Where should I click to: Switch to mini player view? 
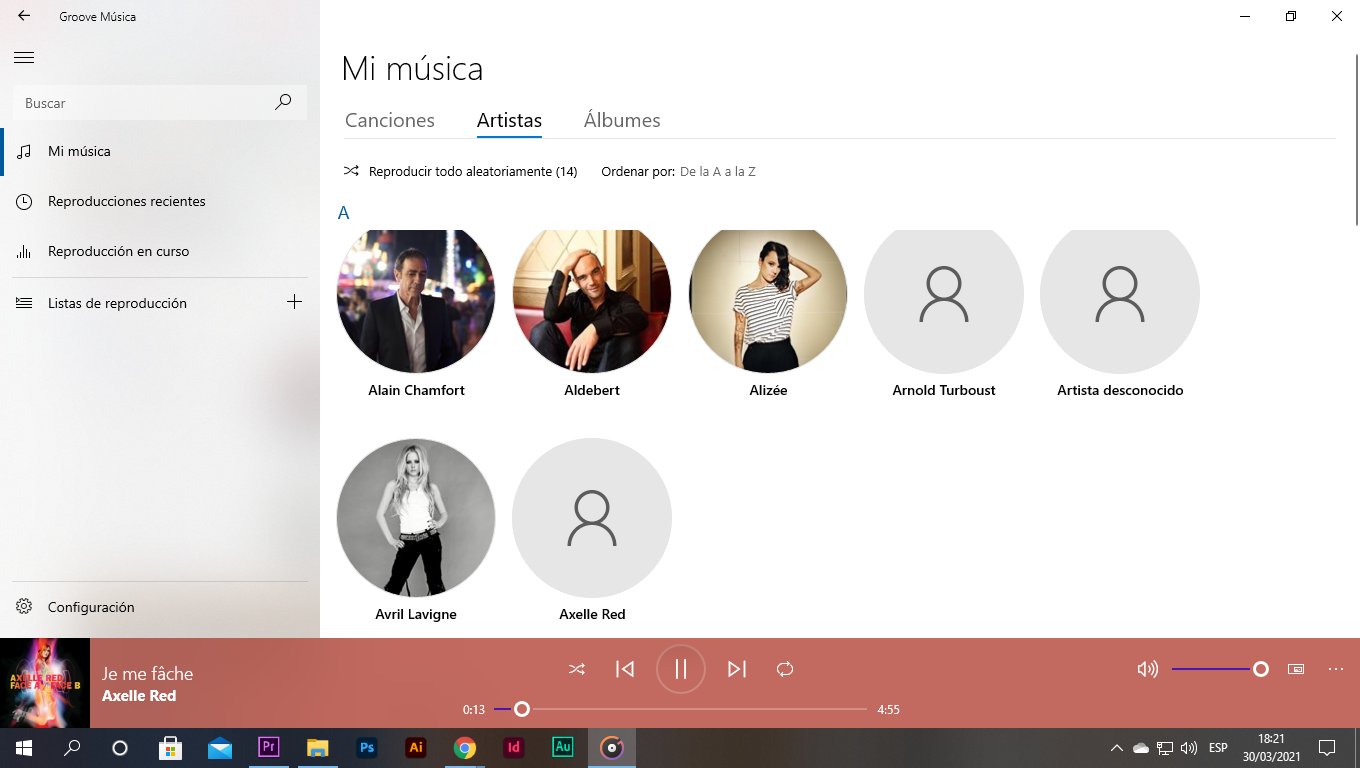click(1296, 669)
